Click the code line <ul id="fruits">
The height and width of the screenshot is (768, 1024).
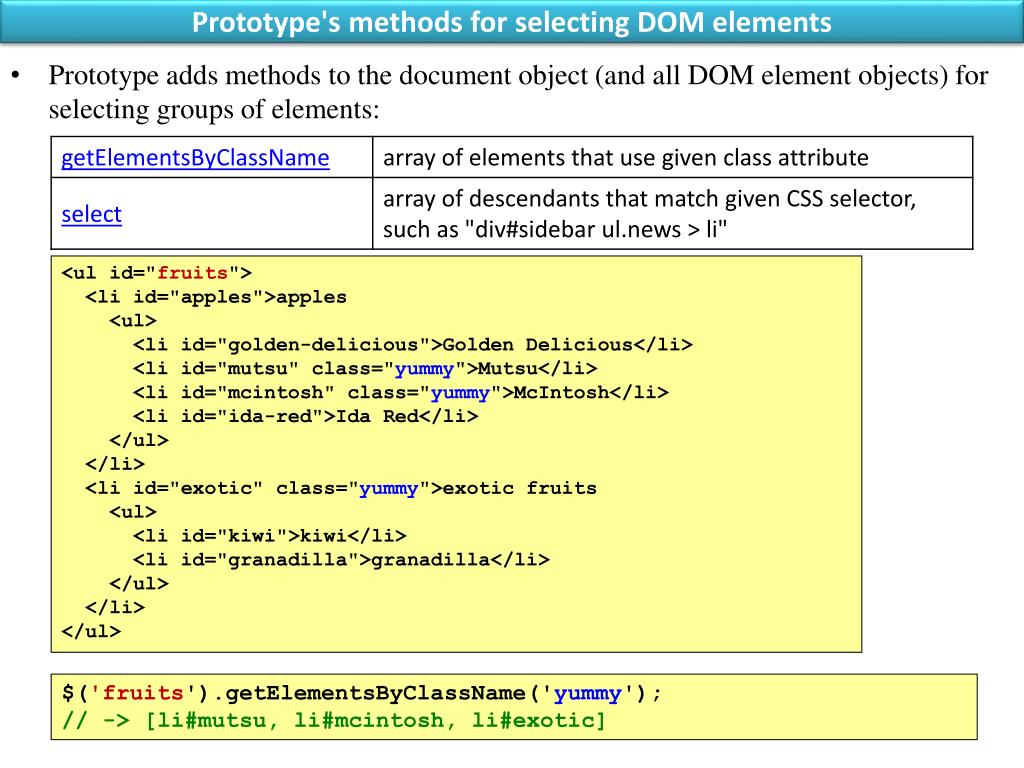[157, 272]
